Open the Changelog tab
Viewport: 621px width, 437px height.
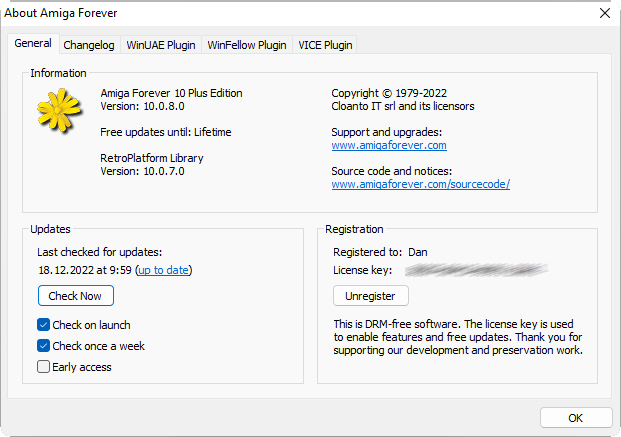coord(89,45)
